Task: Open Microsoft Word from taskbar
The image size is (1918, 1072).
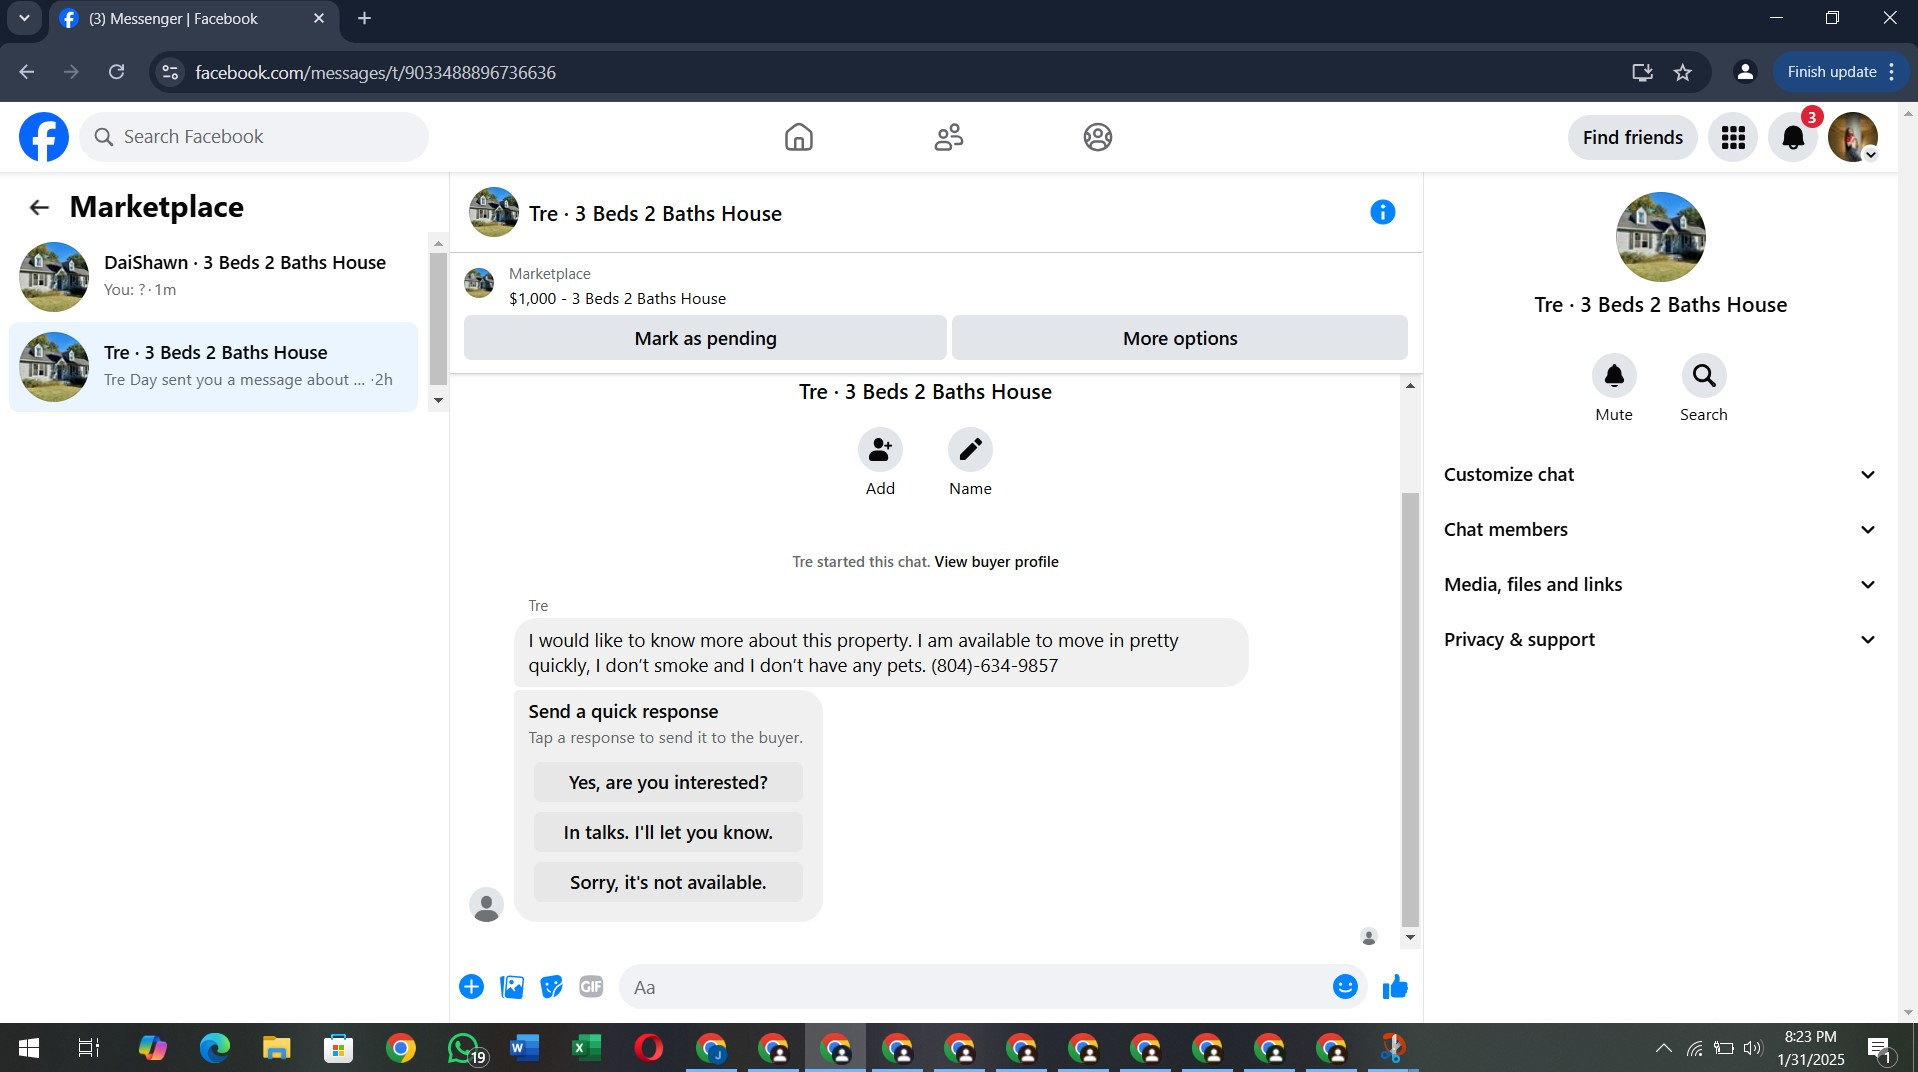Action: coord(524,1047)
